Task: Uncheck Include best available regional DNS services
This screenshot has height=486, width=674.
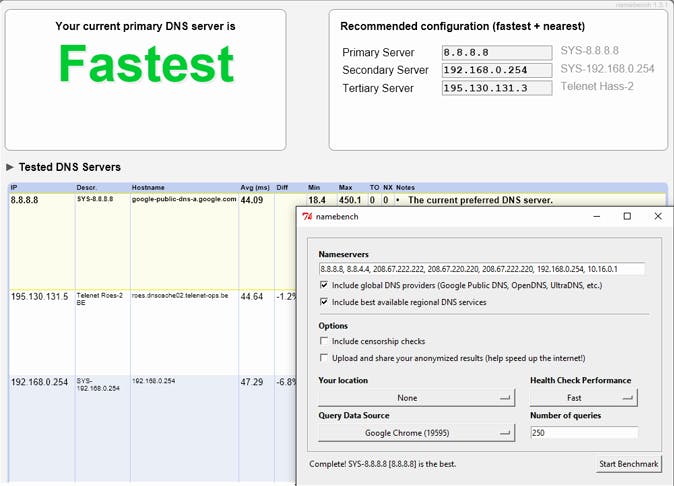Action: click(324, 302)
